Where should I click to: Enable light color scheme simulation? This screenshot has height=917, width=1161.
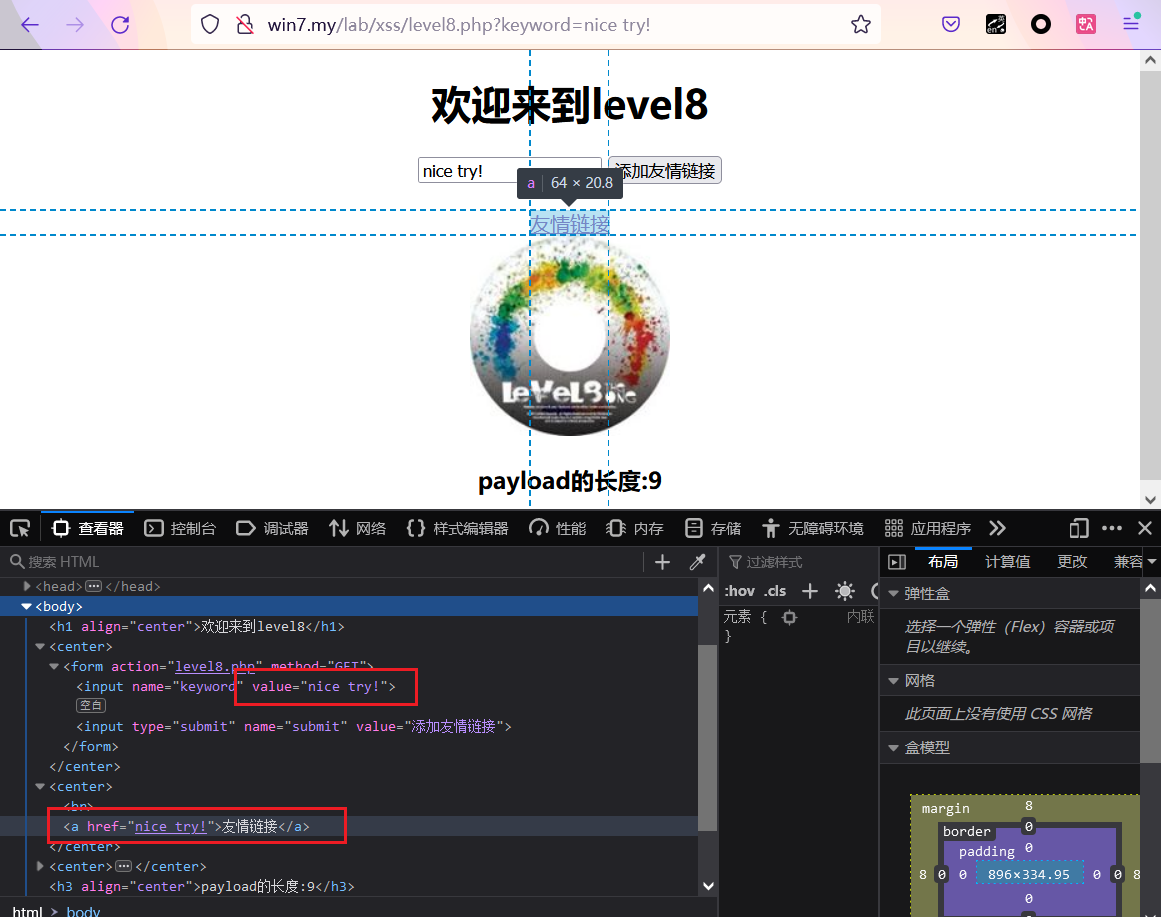[x=845, y=590]
